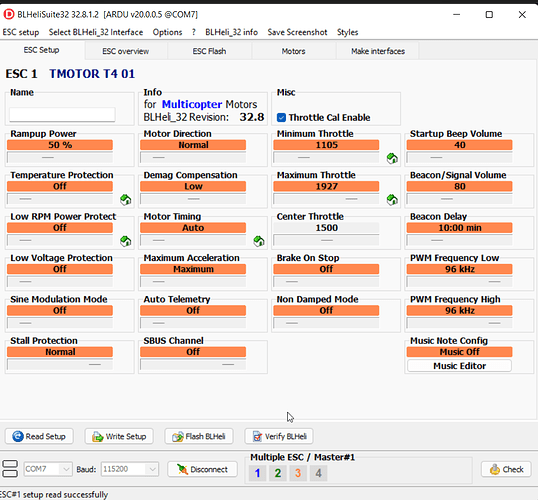Open the BLHeli_32 info menu
The width and height of the screenshot is (538, 500).
[232, 32]
